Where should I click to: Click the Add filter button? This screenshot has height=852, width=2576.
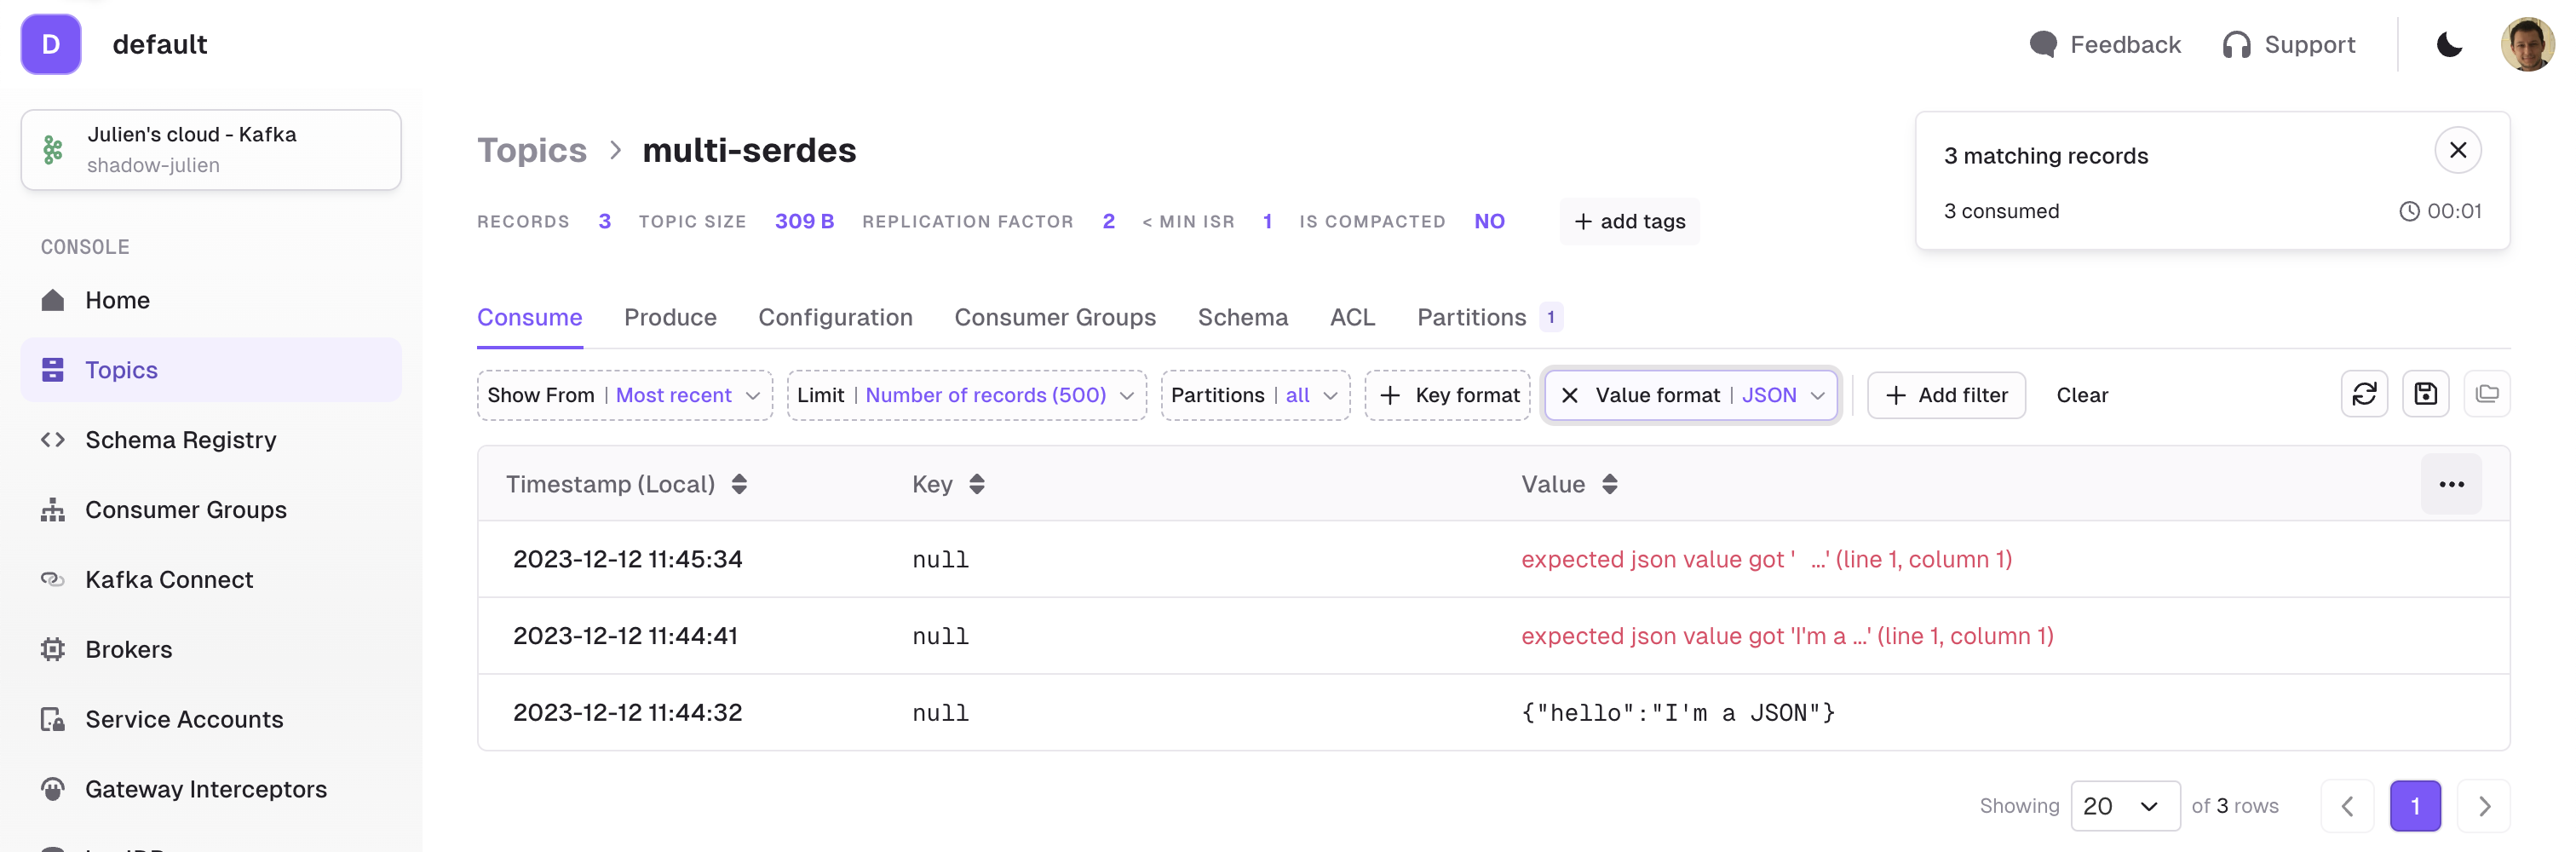click(1946, 396)
